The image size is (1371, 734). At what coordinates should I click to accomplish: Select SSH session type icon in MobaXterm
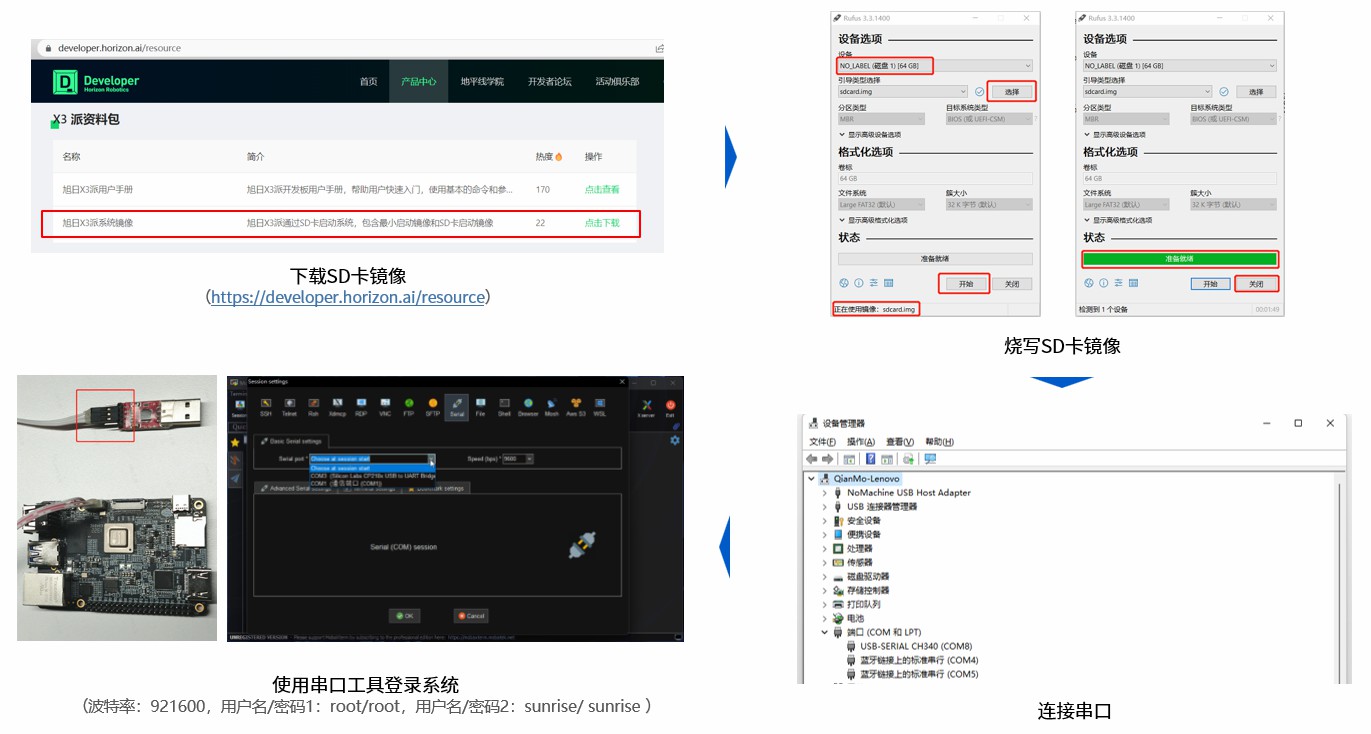(265, 406)
